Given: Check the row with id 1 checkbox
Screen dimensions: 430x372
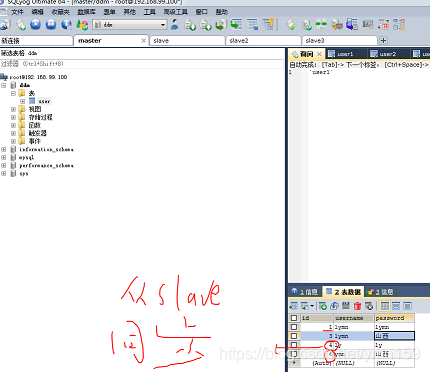Looking at the screenshot, I should (x=294, y=327).
